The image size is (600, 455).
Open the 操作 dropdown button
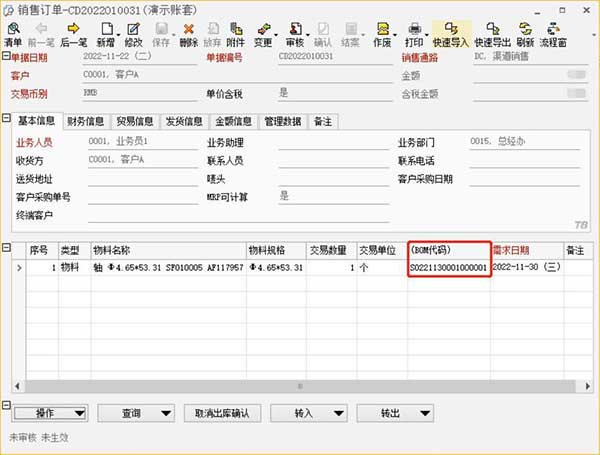coord(50,413)
